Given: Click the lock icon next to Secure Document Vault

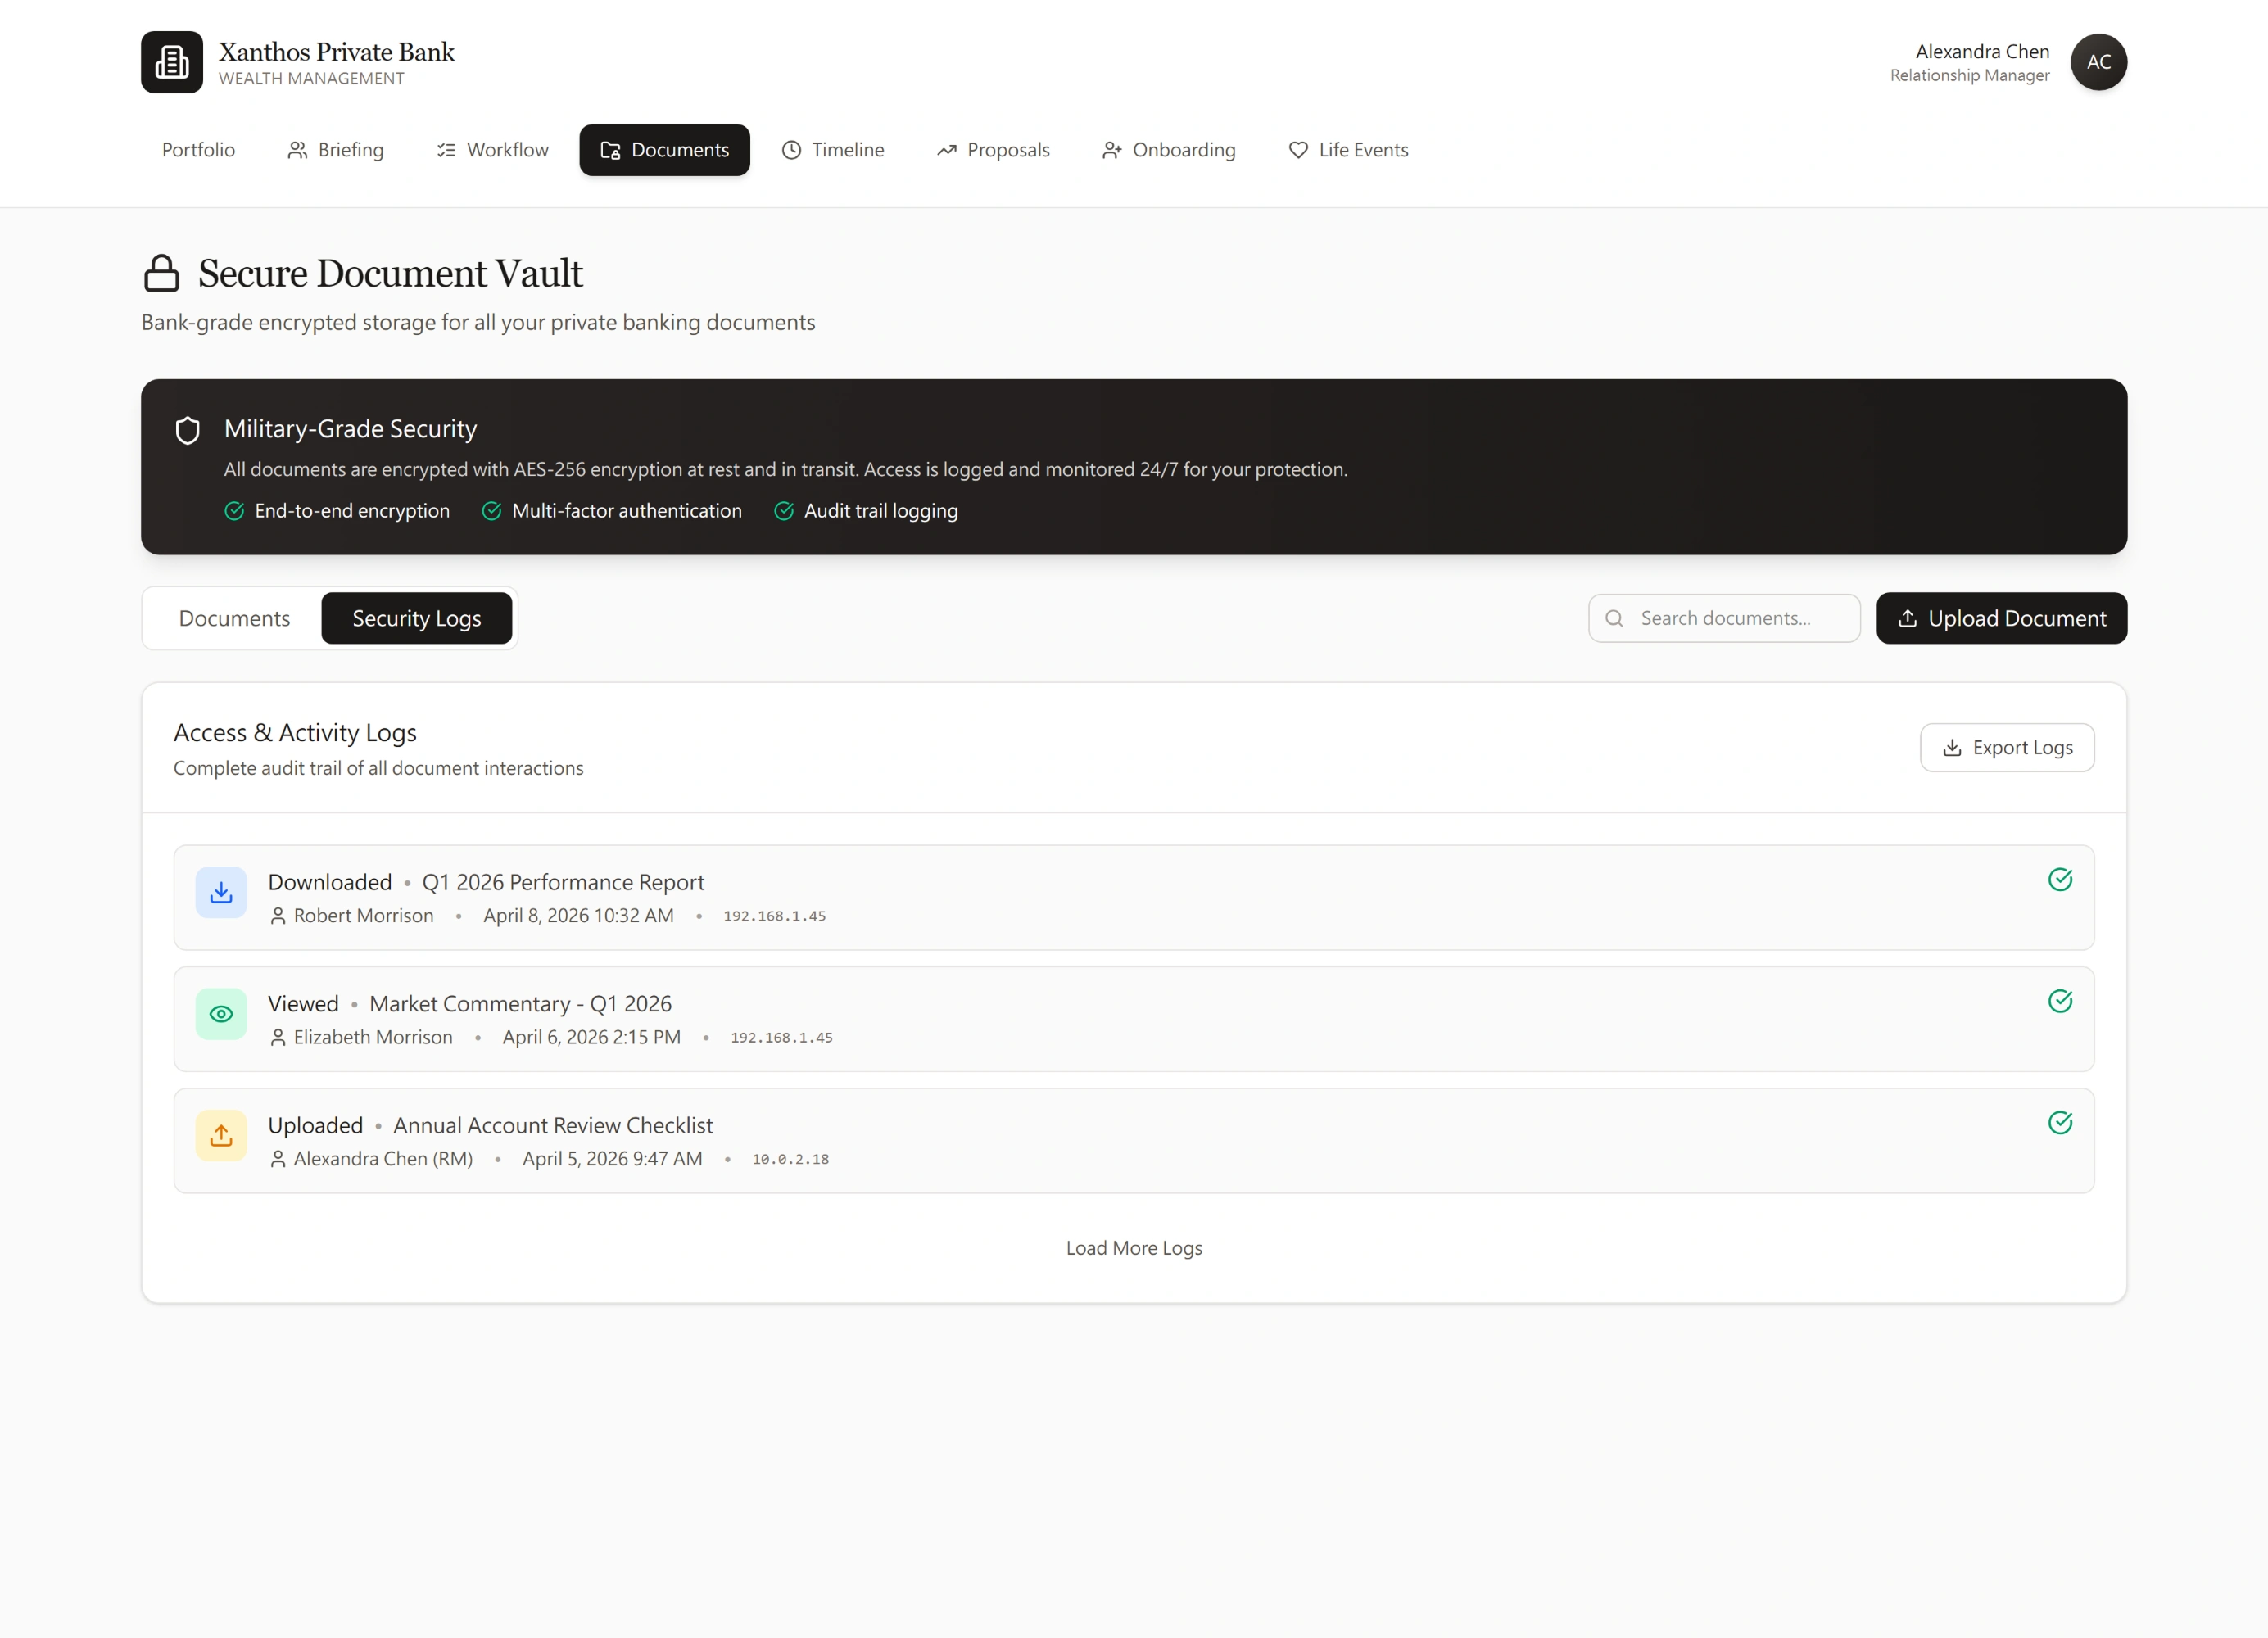Looking at the screenshot, I should click(x=162, y=272).
